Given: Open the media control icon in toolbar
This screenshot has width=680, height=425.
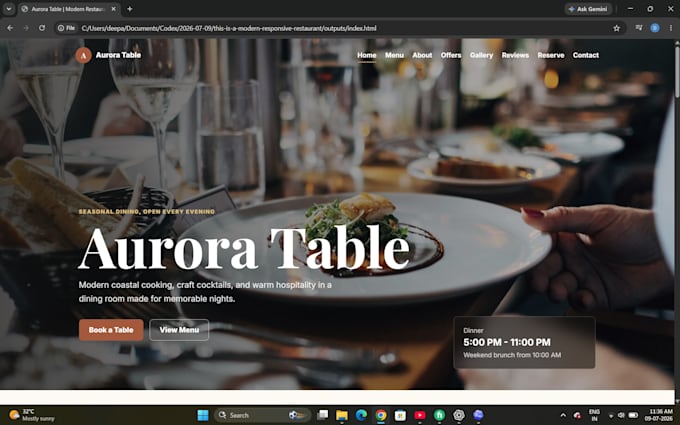Looking at the screenshot, I should (639, 28).
